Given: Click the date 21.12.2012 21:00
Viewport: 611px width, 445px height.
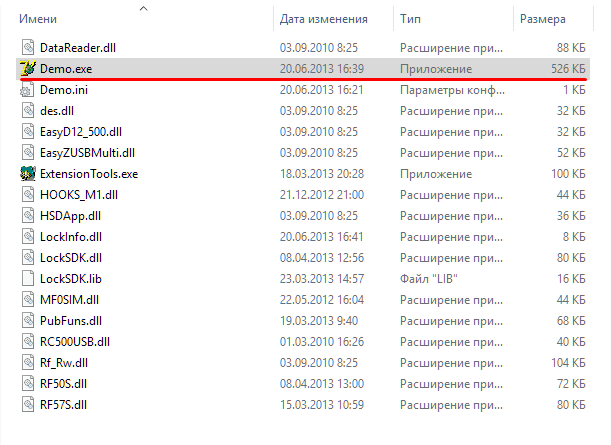Looking at the screenshot, I should [x=322, y=195].
